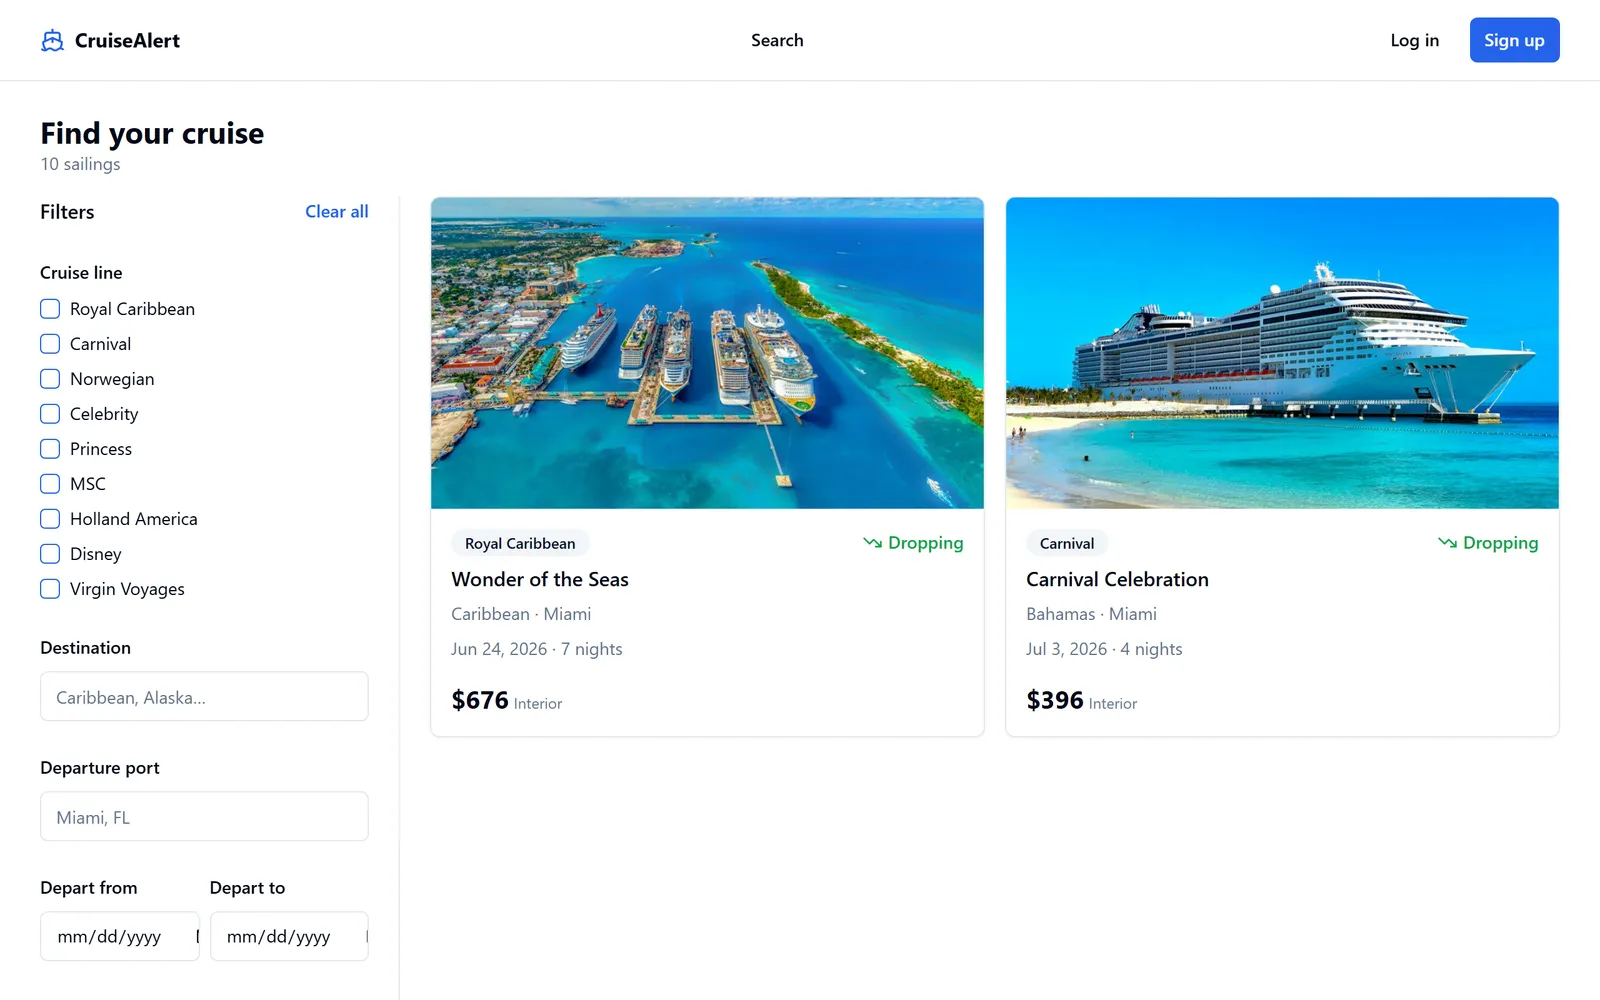Focus the Destination input field
1600x1000 pixels.
point(204,696)
